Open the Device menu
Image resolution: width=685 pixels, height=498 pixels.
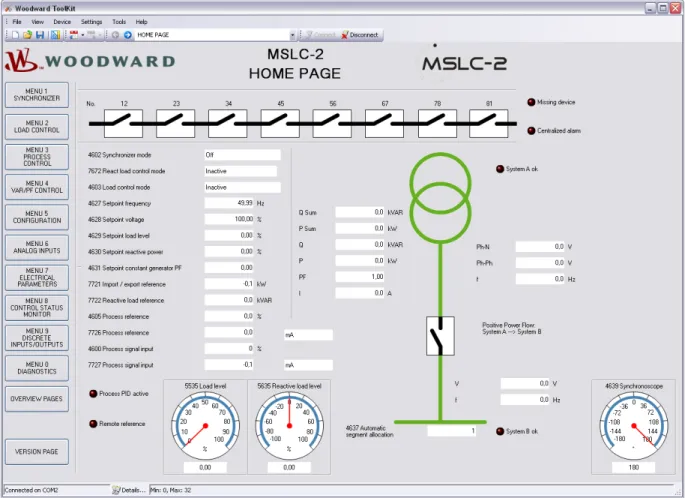click(62, 21)
